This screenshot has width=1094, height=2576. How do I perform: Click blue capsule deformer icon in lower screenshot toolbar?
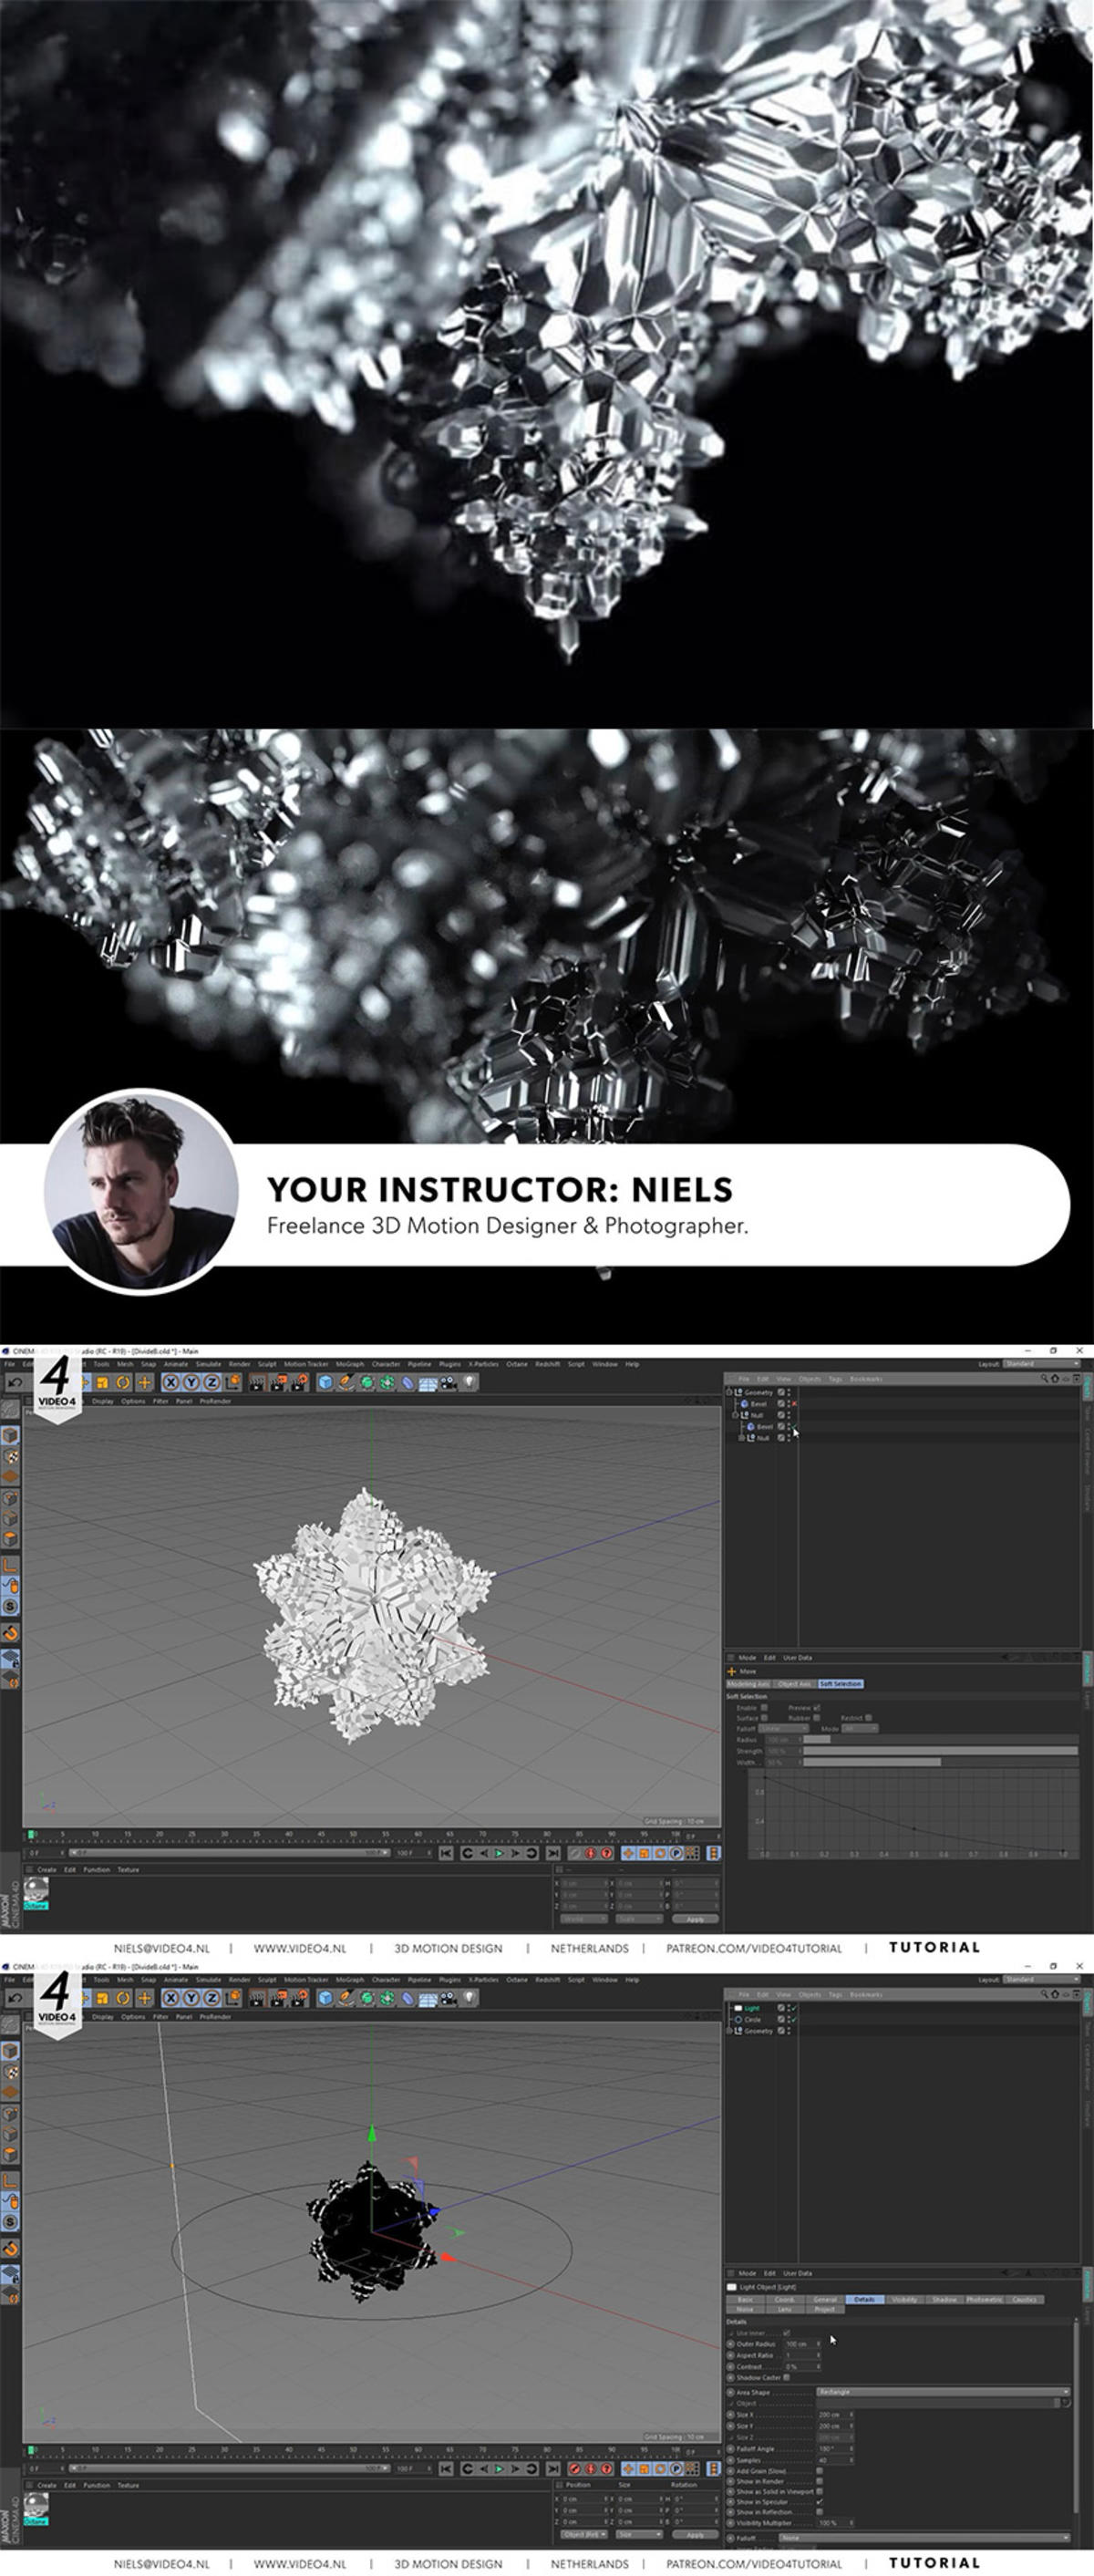coord(407,1998)
